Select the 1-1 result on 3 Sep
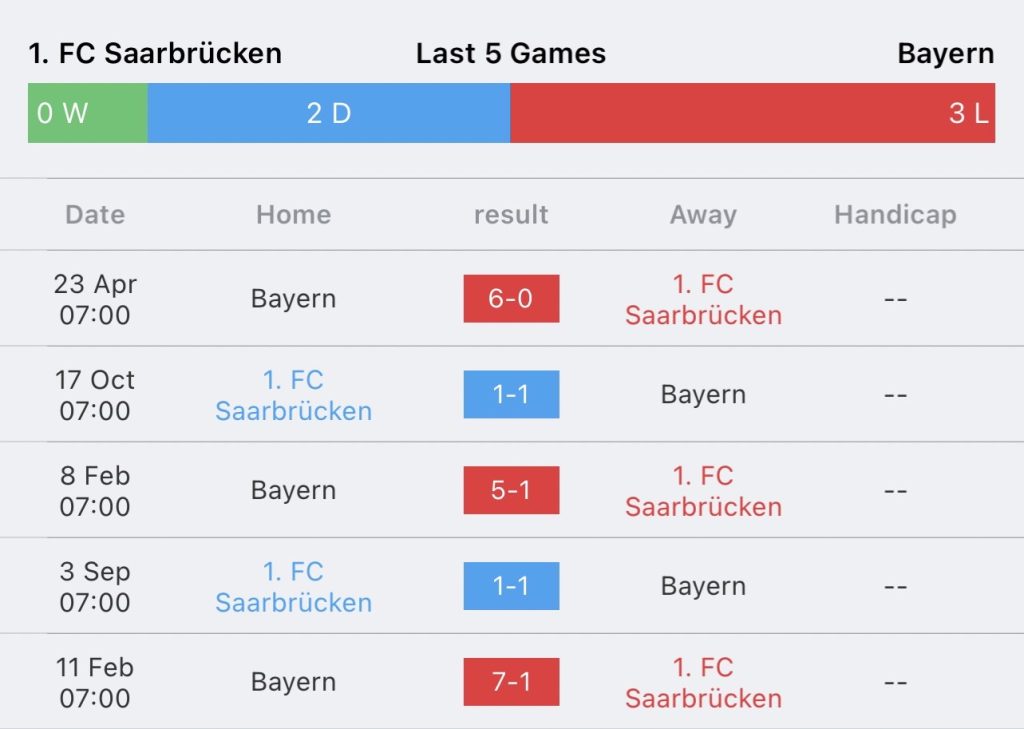The image size is (1024, 729). coord(511,586)
